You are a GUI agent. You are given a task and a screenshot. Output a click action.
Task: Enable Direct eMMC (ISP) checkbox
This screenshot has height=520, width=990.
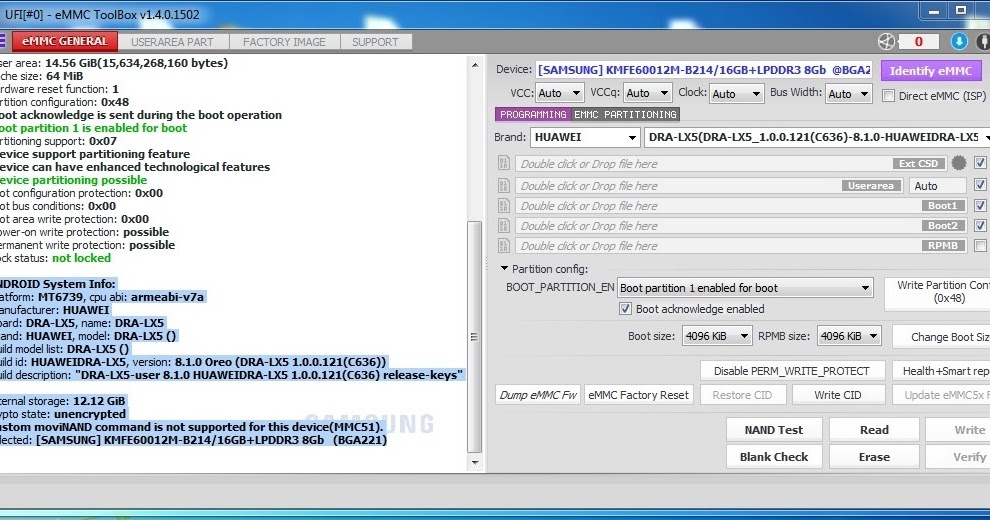click(x=888, y=96)
